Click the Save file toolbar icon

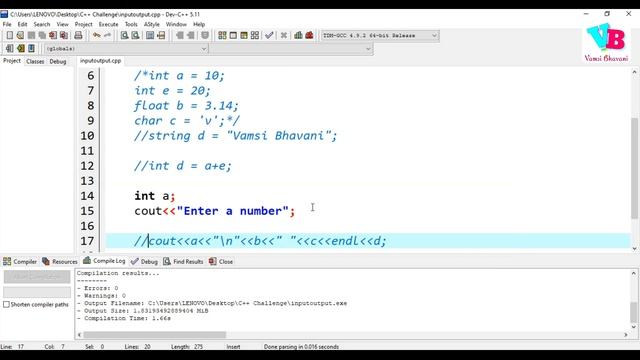pyautogui.click(x=31, y=36)
